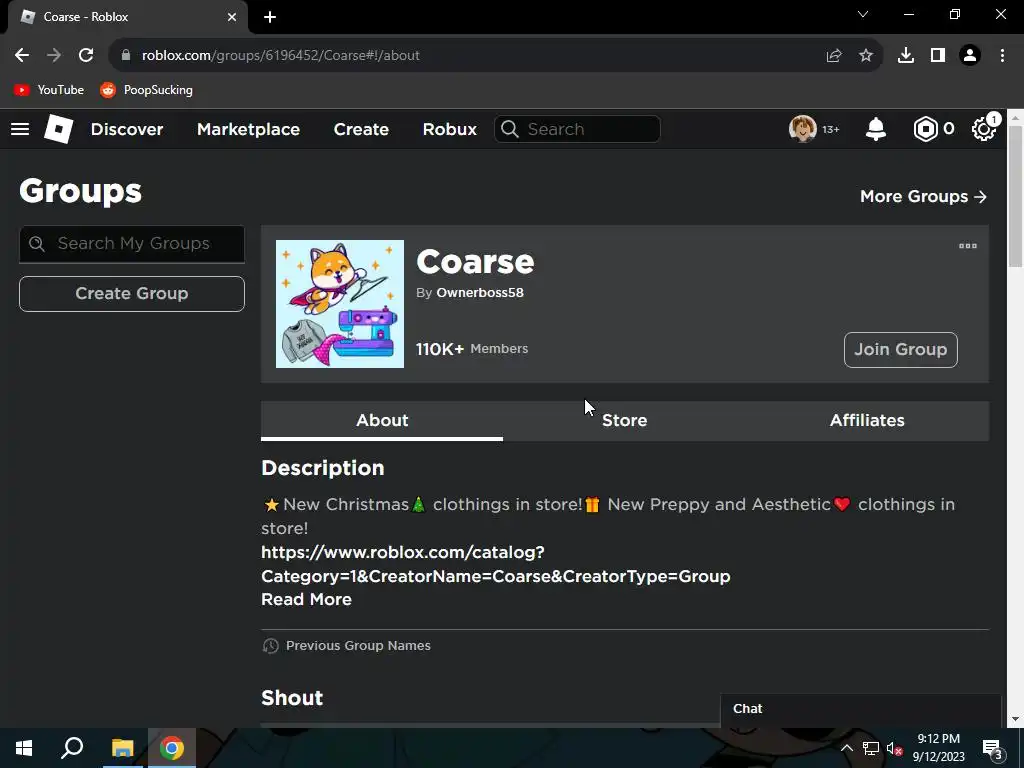The image size is (1024, 768).
Task: Open the Discover menu
Action: 127,129
